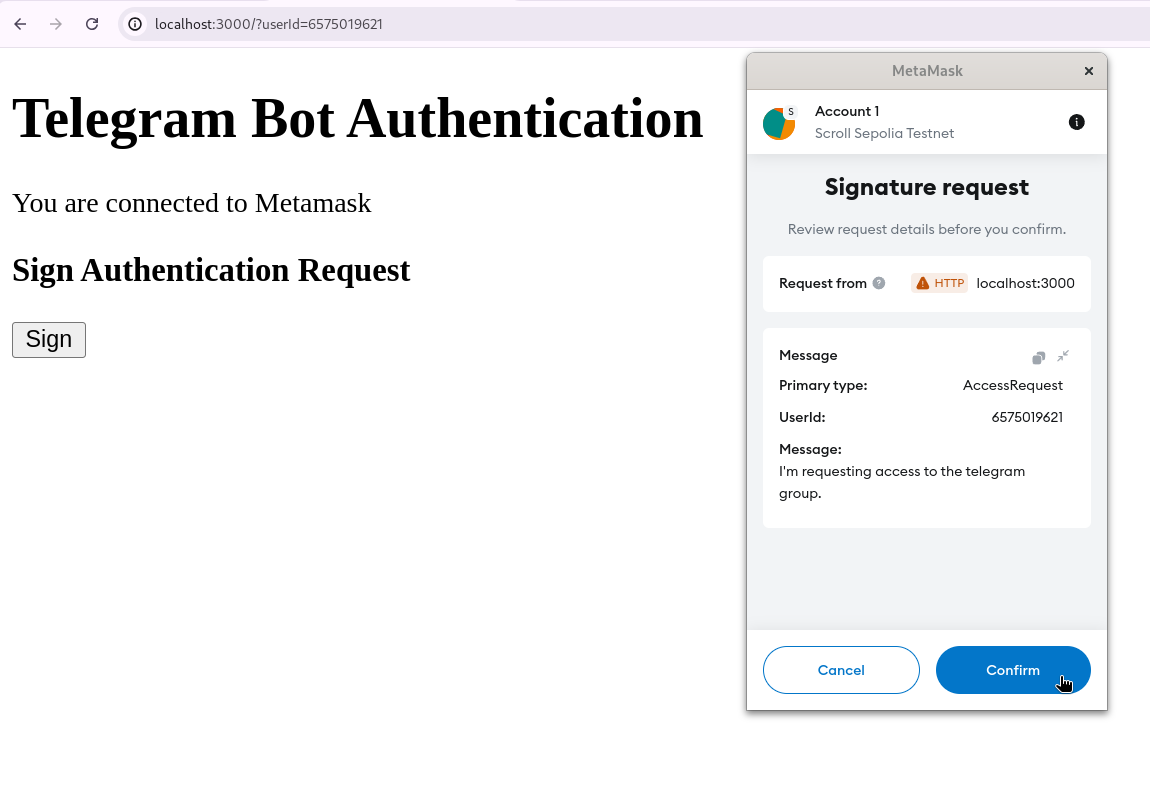Image resolution: width=1150 pixels, height=788 pixels.
Task: Reload the current page
Action: coord(92,24)
